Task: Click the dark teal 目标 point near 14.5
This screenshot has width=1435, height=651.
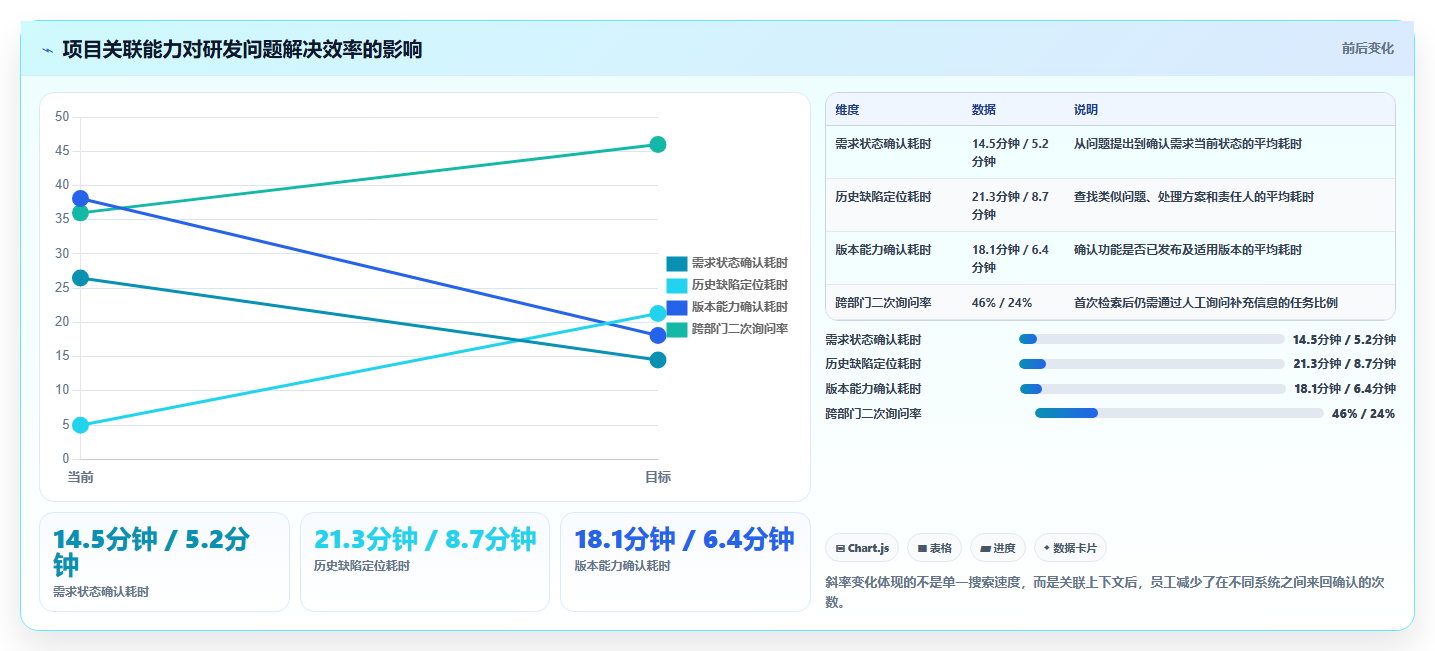Action: [x=658, y=360]
